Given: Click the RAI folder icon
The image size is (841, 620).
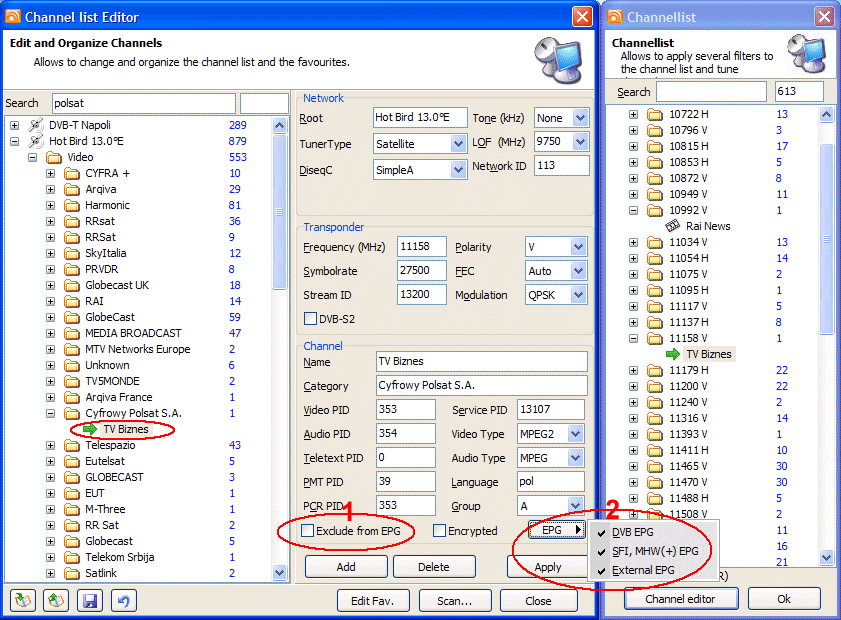Looking at the screenshot, I should click(71, 301).
